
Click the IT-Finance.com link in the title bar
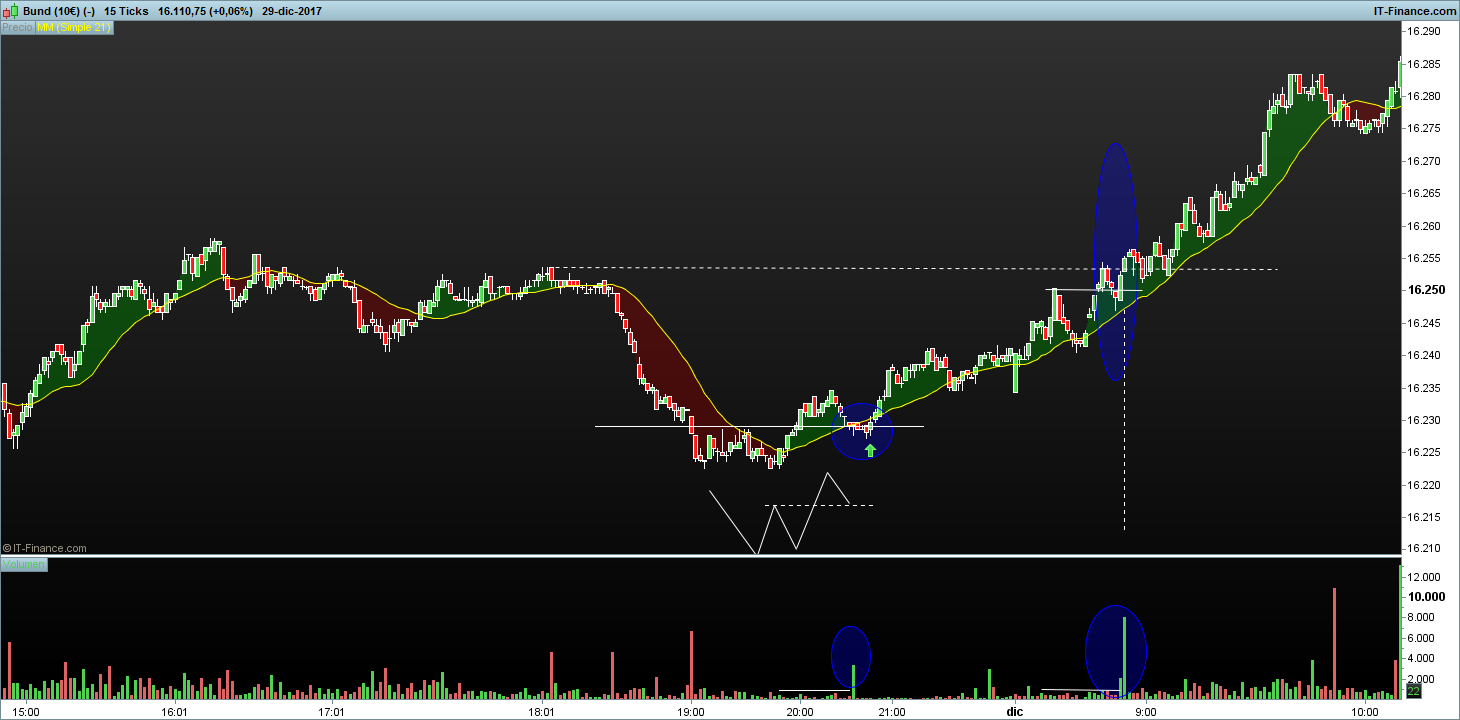click(1413, 11)
